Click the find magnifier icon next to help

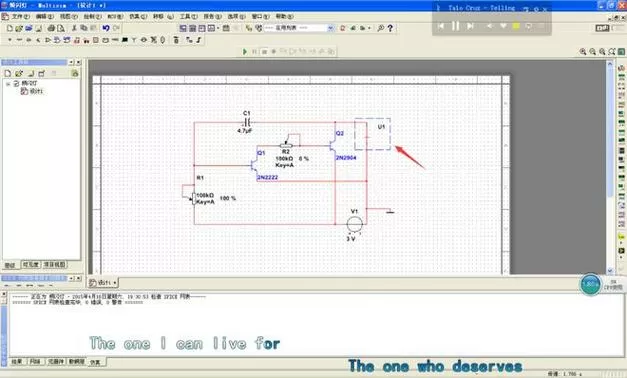tap(381, 28)
